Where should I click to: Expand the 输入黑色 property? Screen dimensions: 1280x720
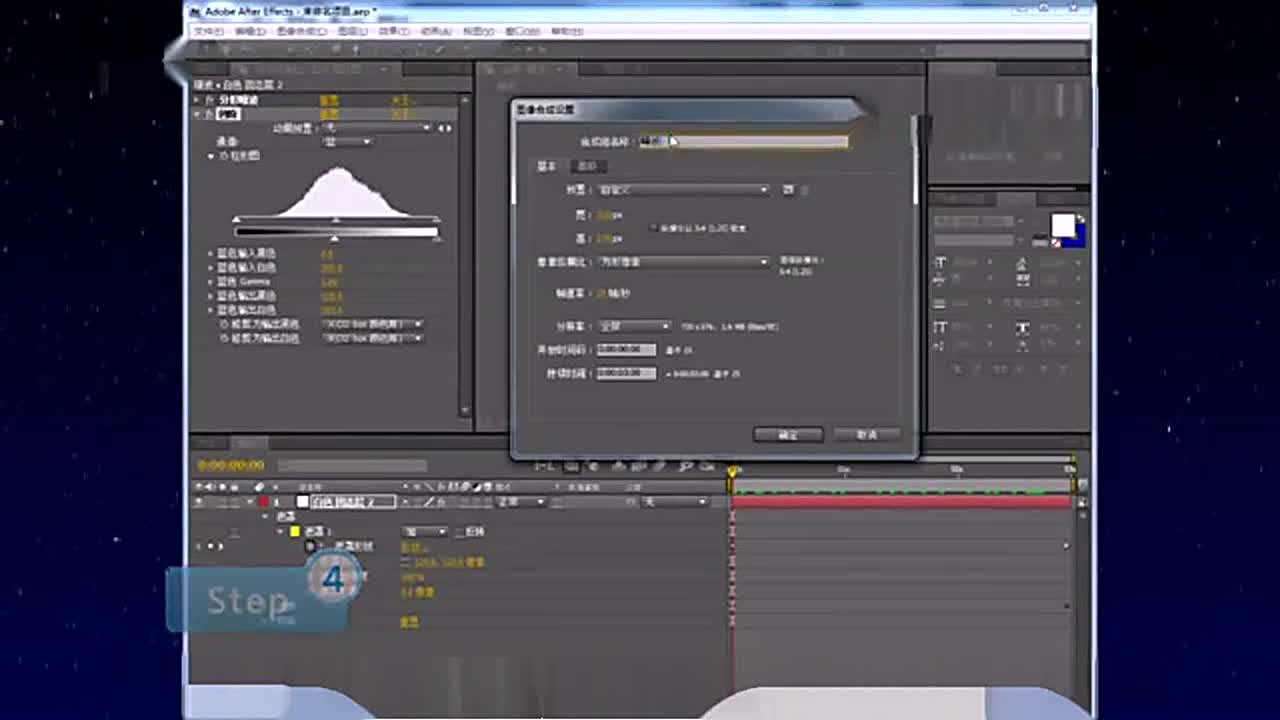pos(211,254)
